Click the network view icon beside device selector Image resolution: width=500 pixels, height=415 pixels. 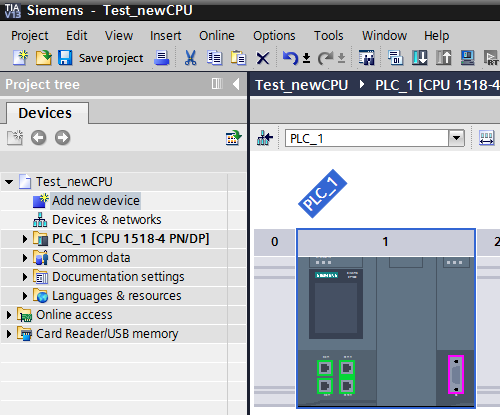(x=265, y=138)
